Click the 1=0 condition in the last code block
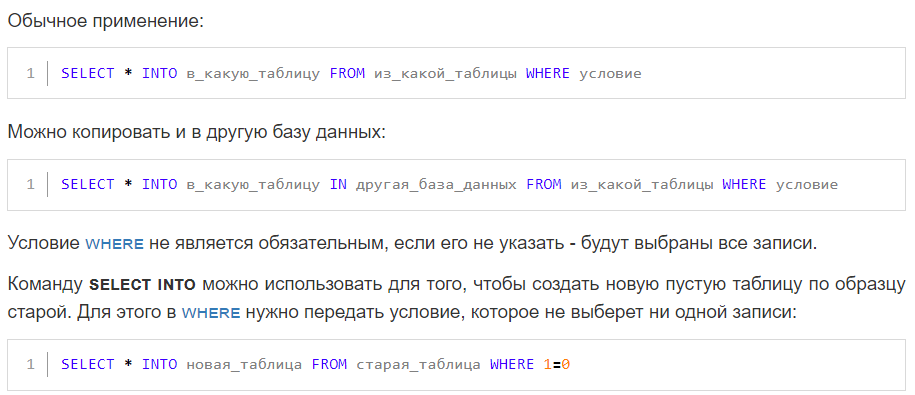 557,365
